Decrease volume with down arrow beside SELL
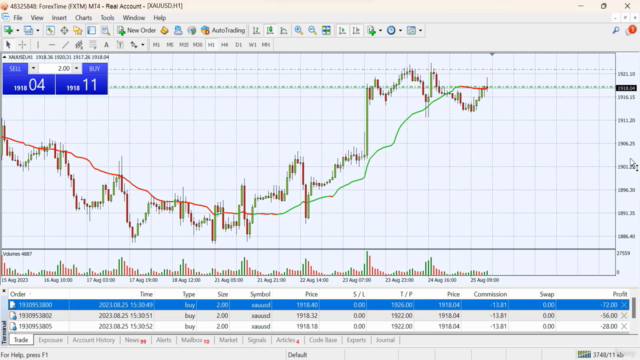This screenshot has width=640, height=360. tap(33, 69)
